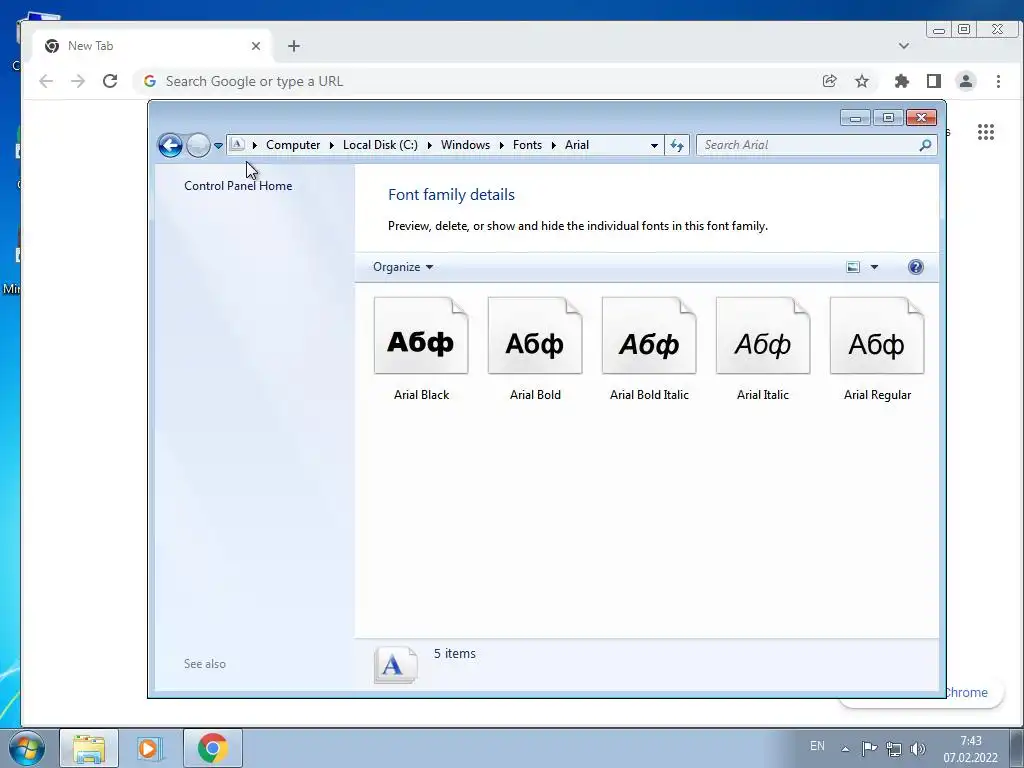Click the EN language indicator

817,746
